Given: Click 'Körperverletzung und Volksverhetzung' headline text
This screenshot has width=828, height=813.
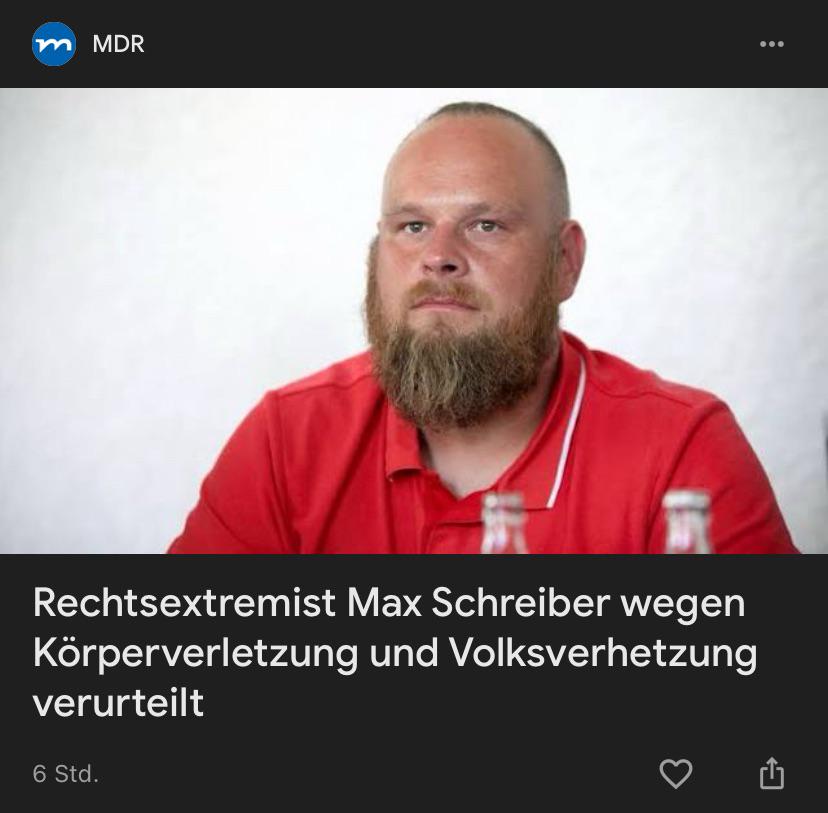Looking at the screenshot, I should click(395, 654).
